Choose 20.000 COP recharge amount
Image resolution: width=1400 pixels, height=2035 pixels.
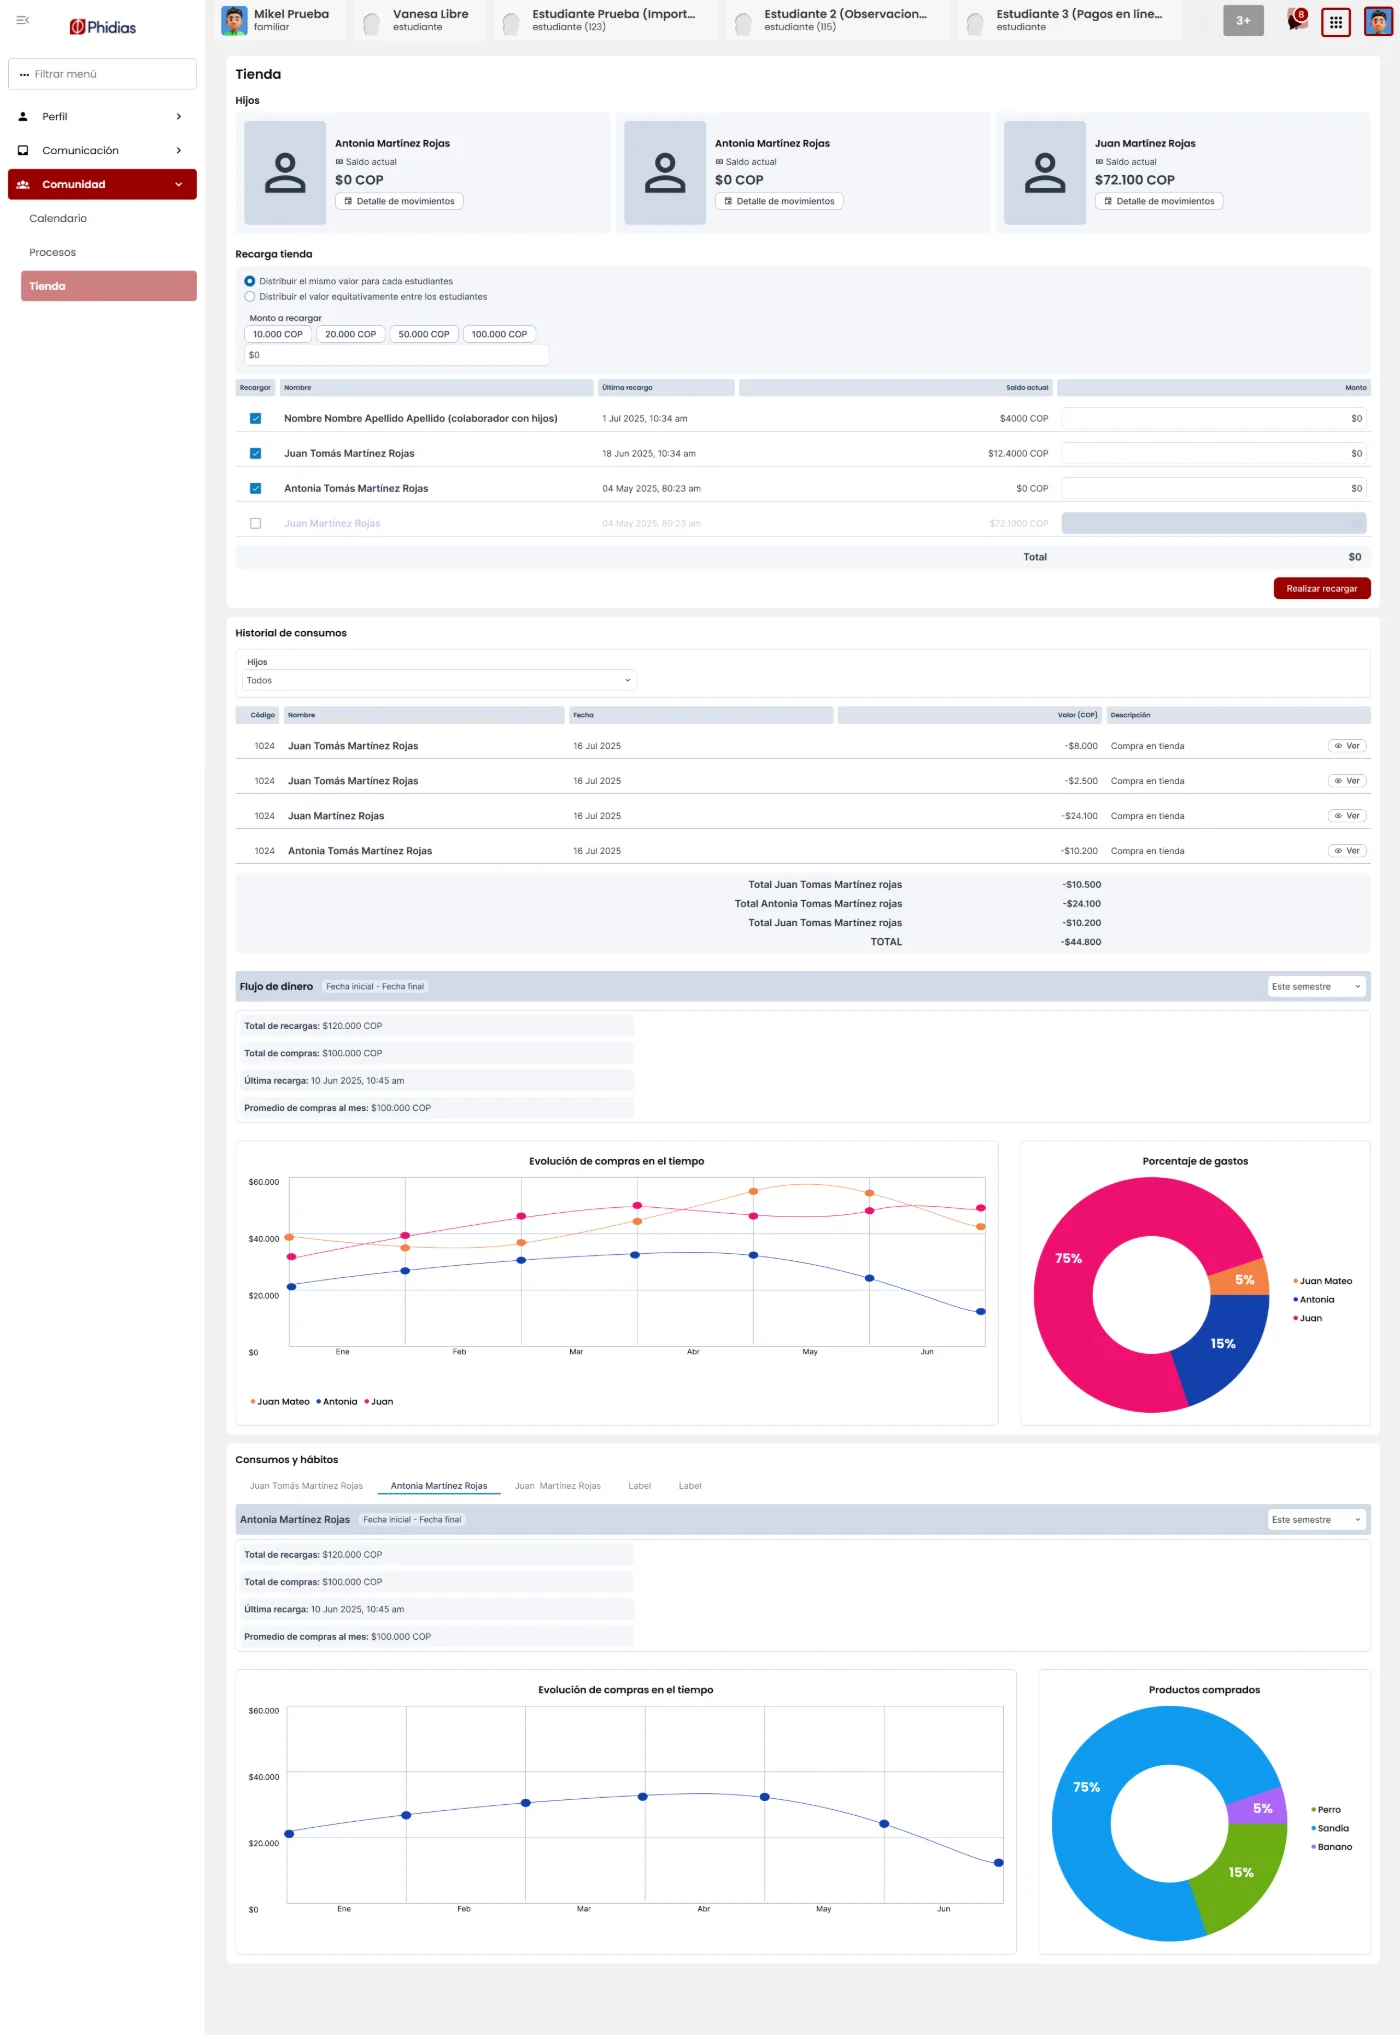click(351, 335)
